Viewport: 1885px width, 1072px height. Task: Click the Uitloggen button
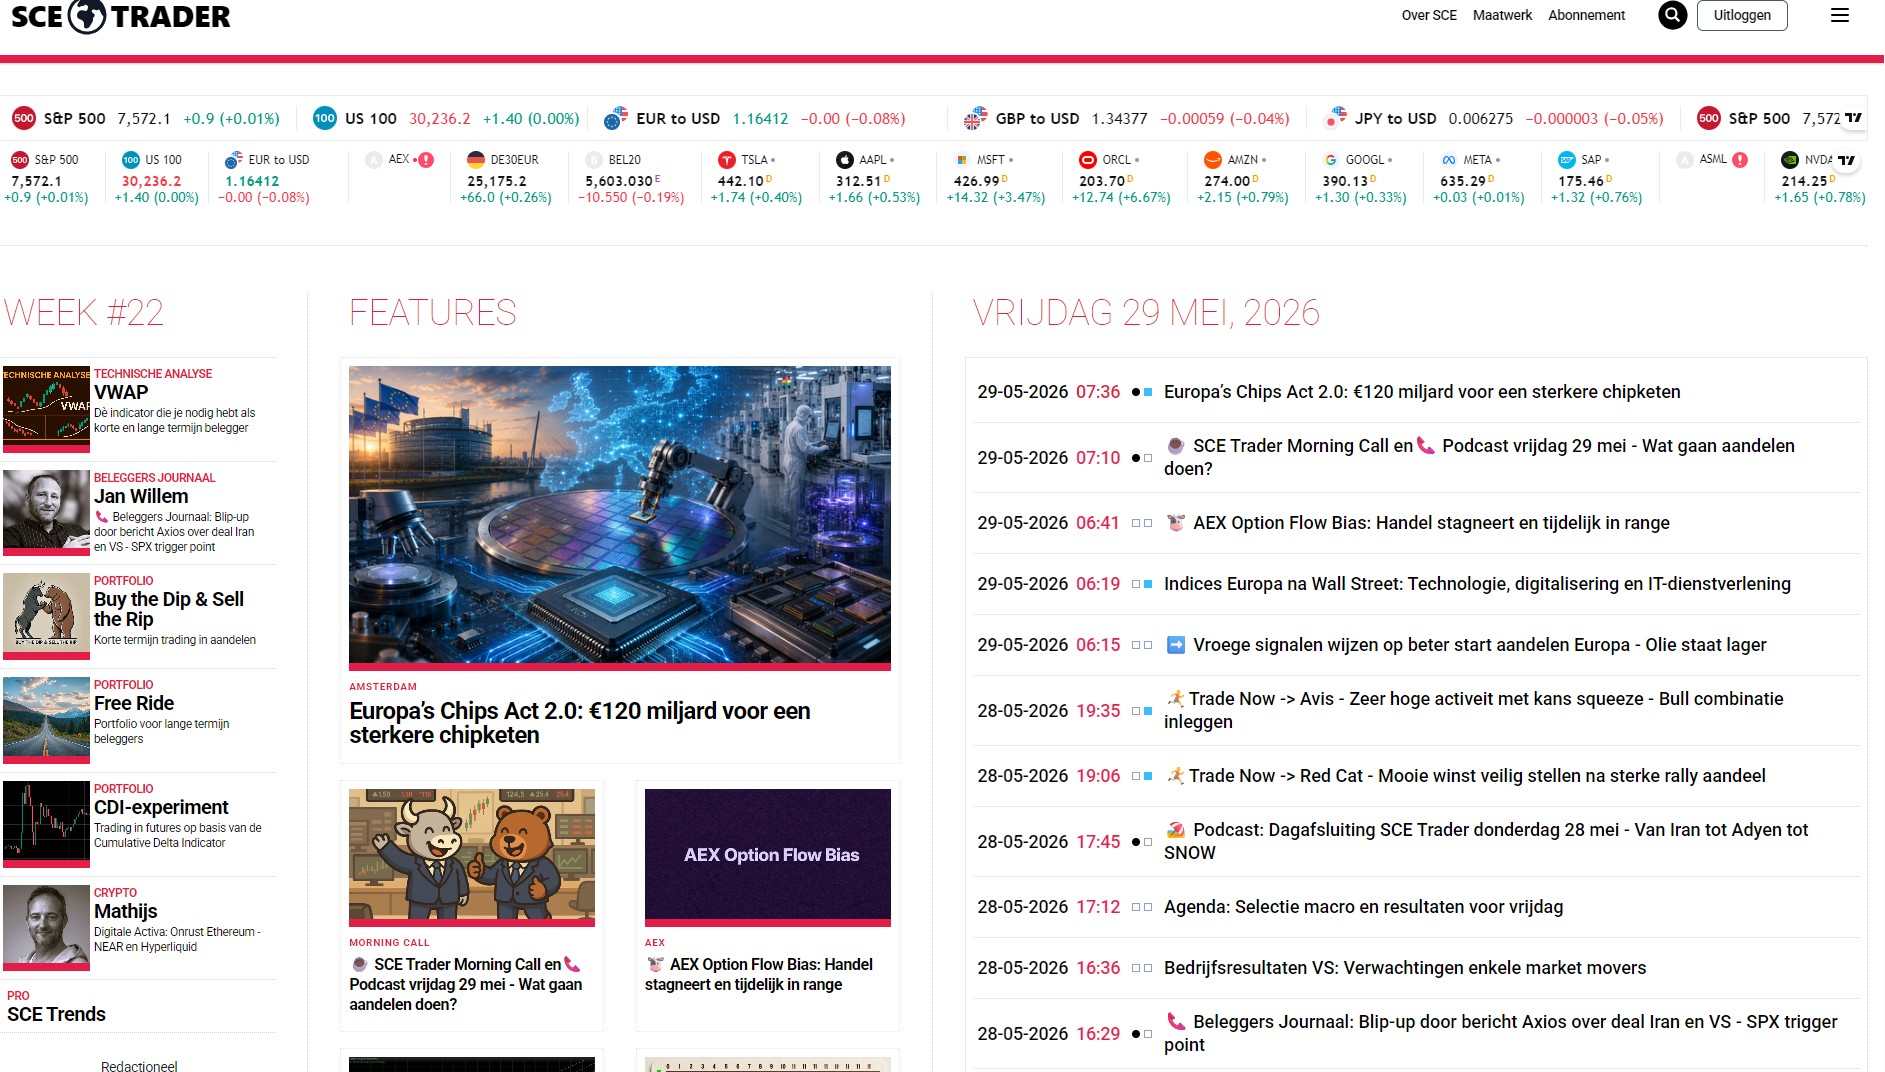pyautogui.click(x=1742, y=15)
